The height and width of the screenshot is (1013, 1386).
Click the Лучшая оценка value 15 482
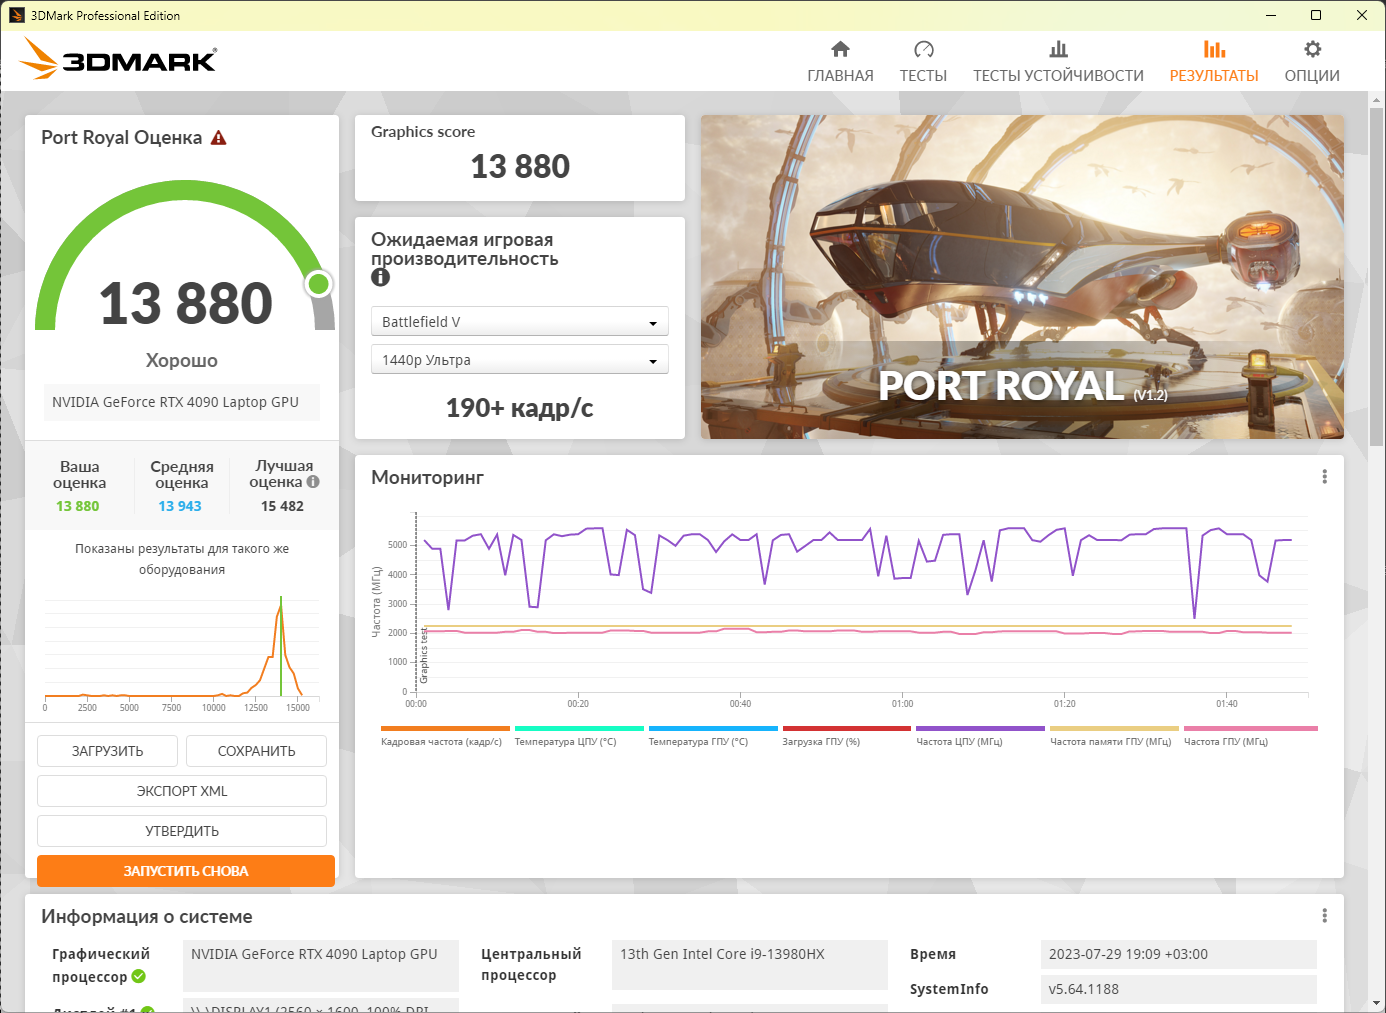click(x=282, y=506)
